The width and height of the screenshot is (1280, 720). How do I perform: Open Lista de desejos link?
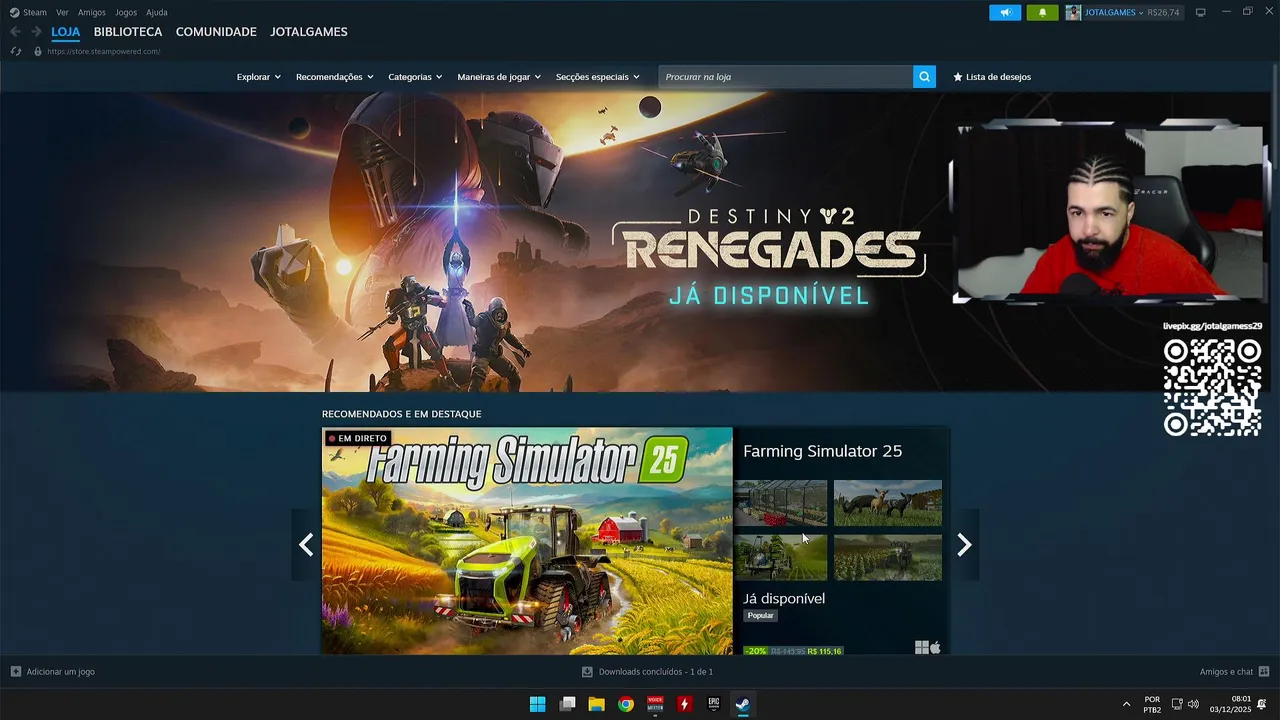998,77
